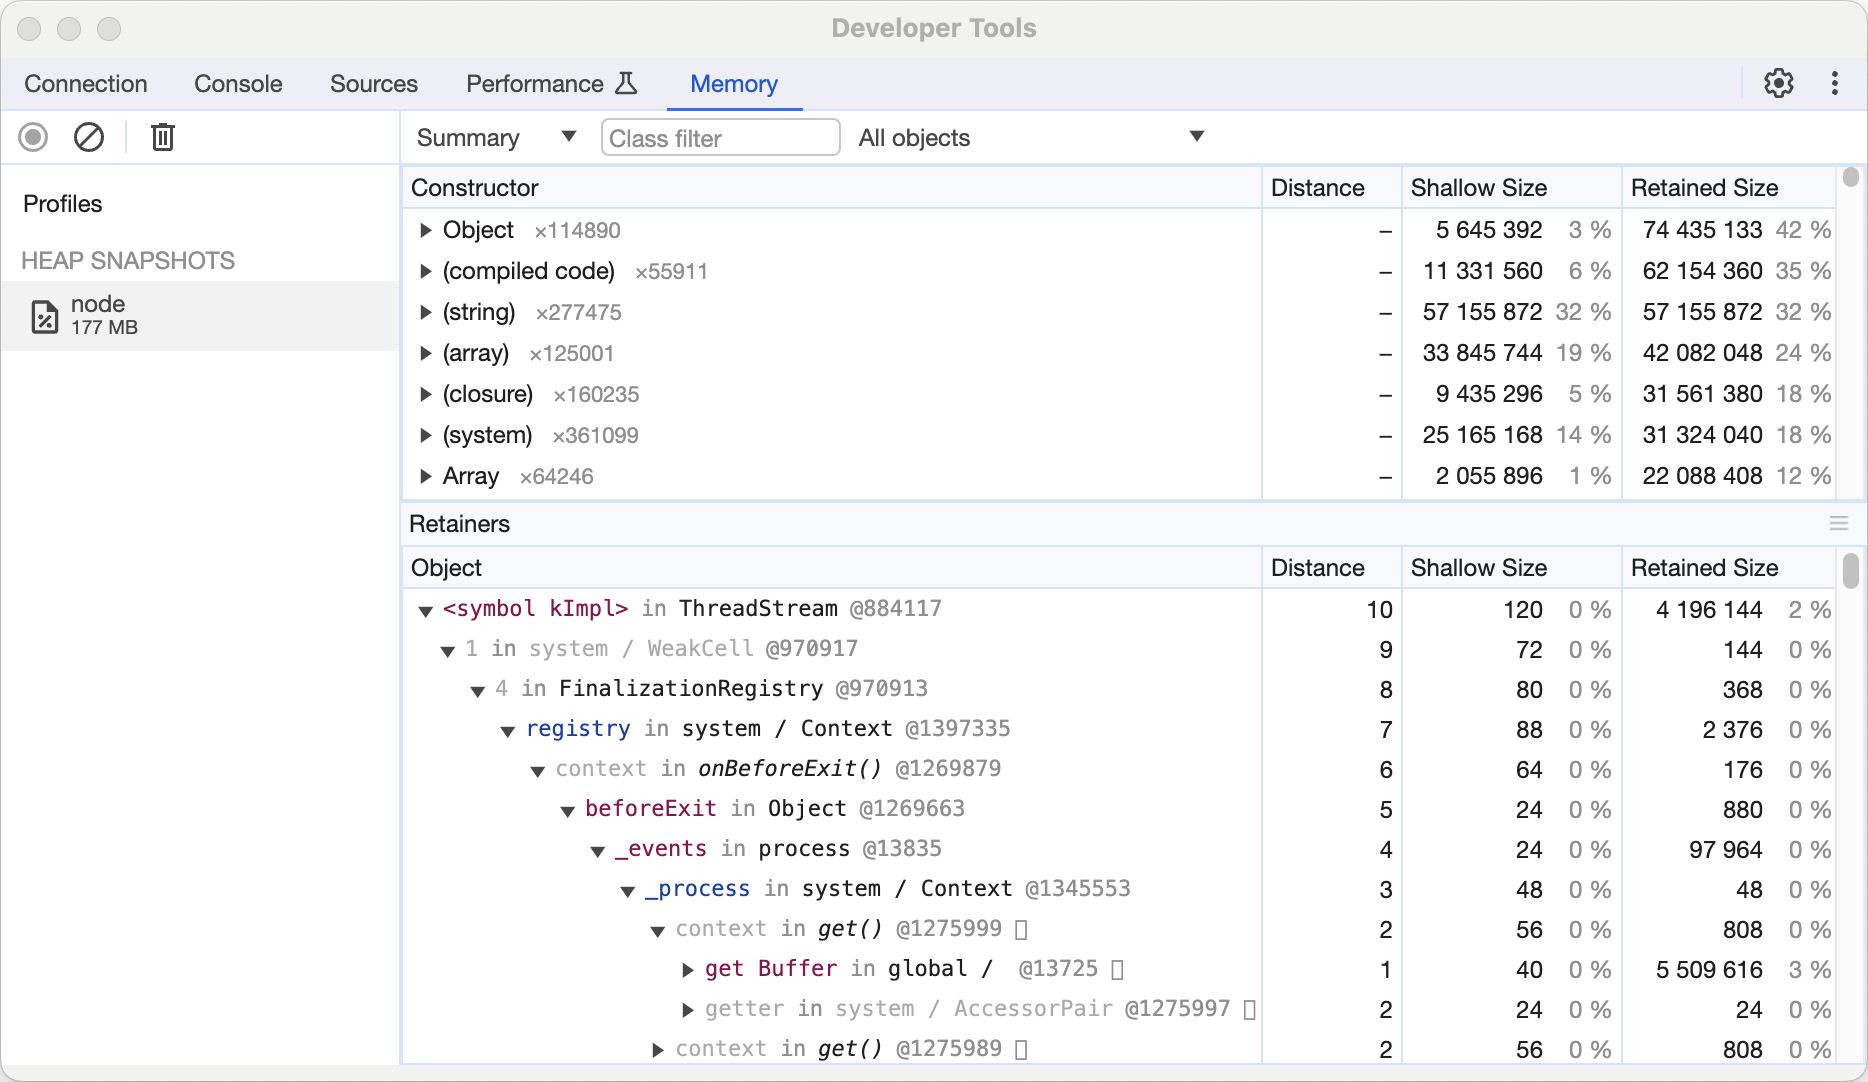Collapse _process in system / Context row
Screen dimensions: 1868x1082
(x=628, y=890)
